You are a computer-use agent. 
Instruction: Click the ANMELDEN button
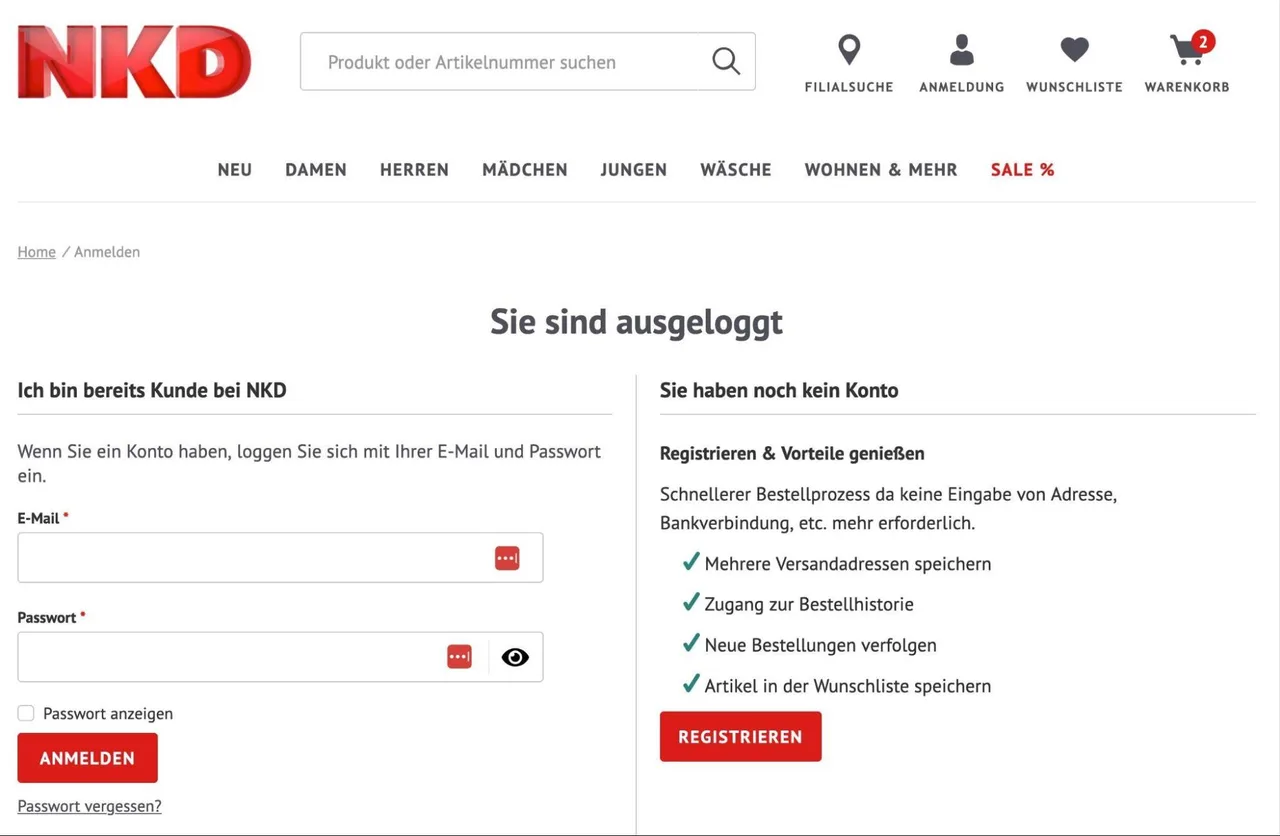(88, 758)
